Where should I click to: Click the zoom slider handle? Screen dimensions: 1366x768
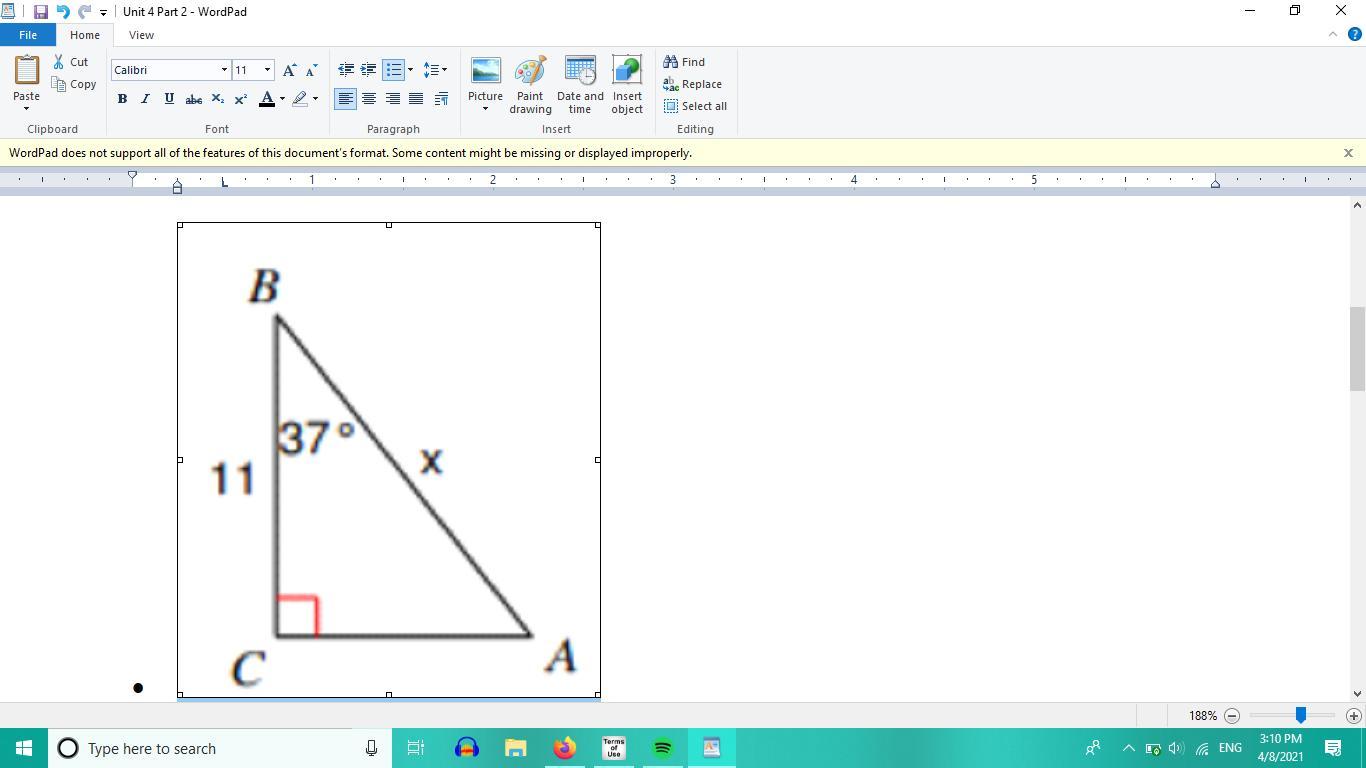1300,715
